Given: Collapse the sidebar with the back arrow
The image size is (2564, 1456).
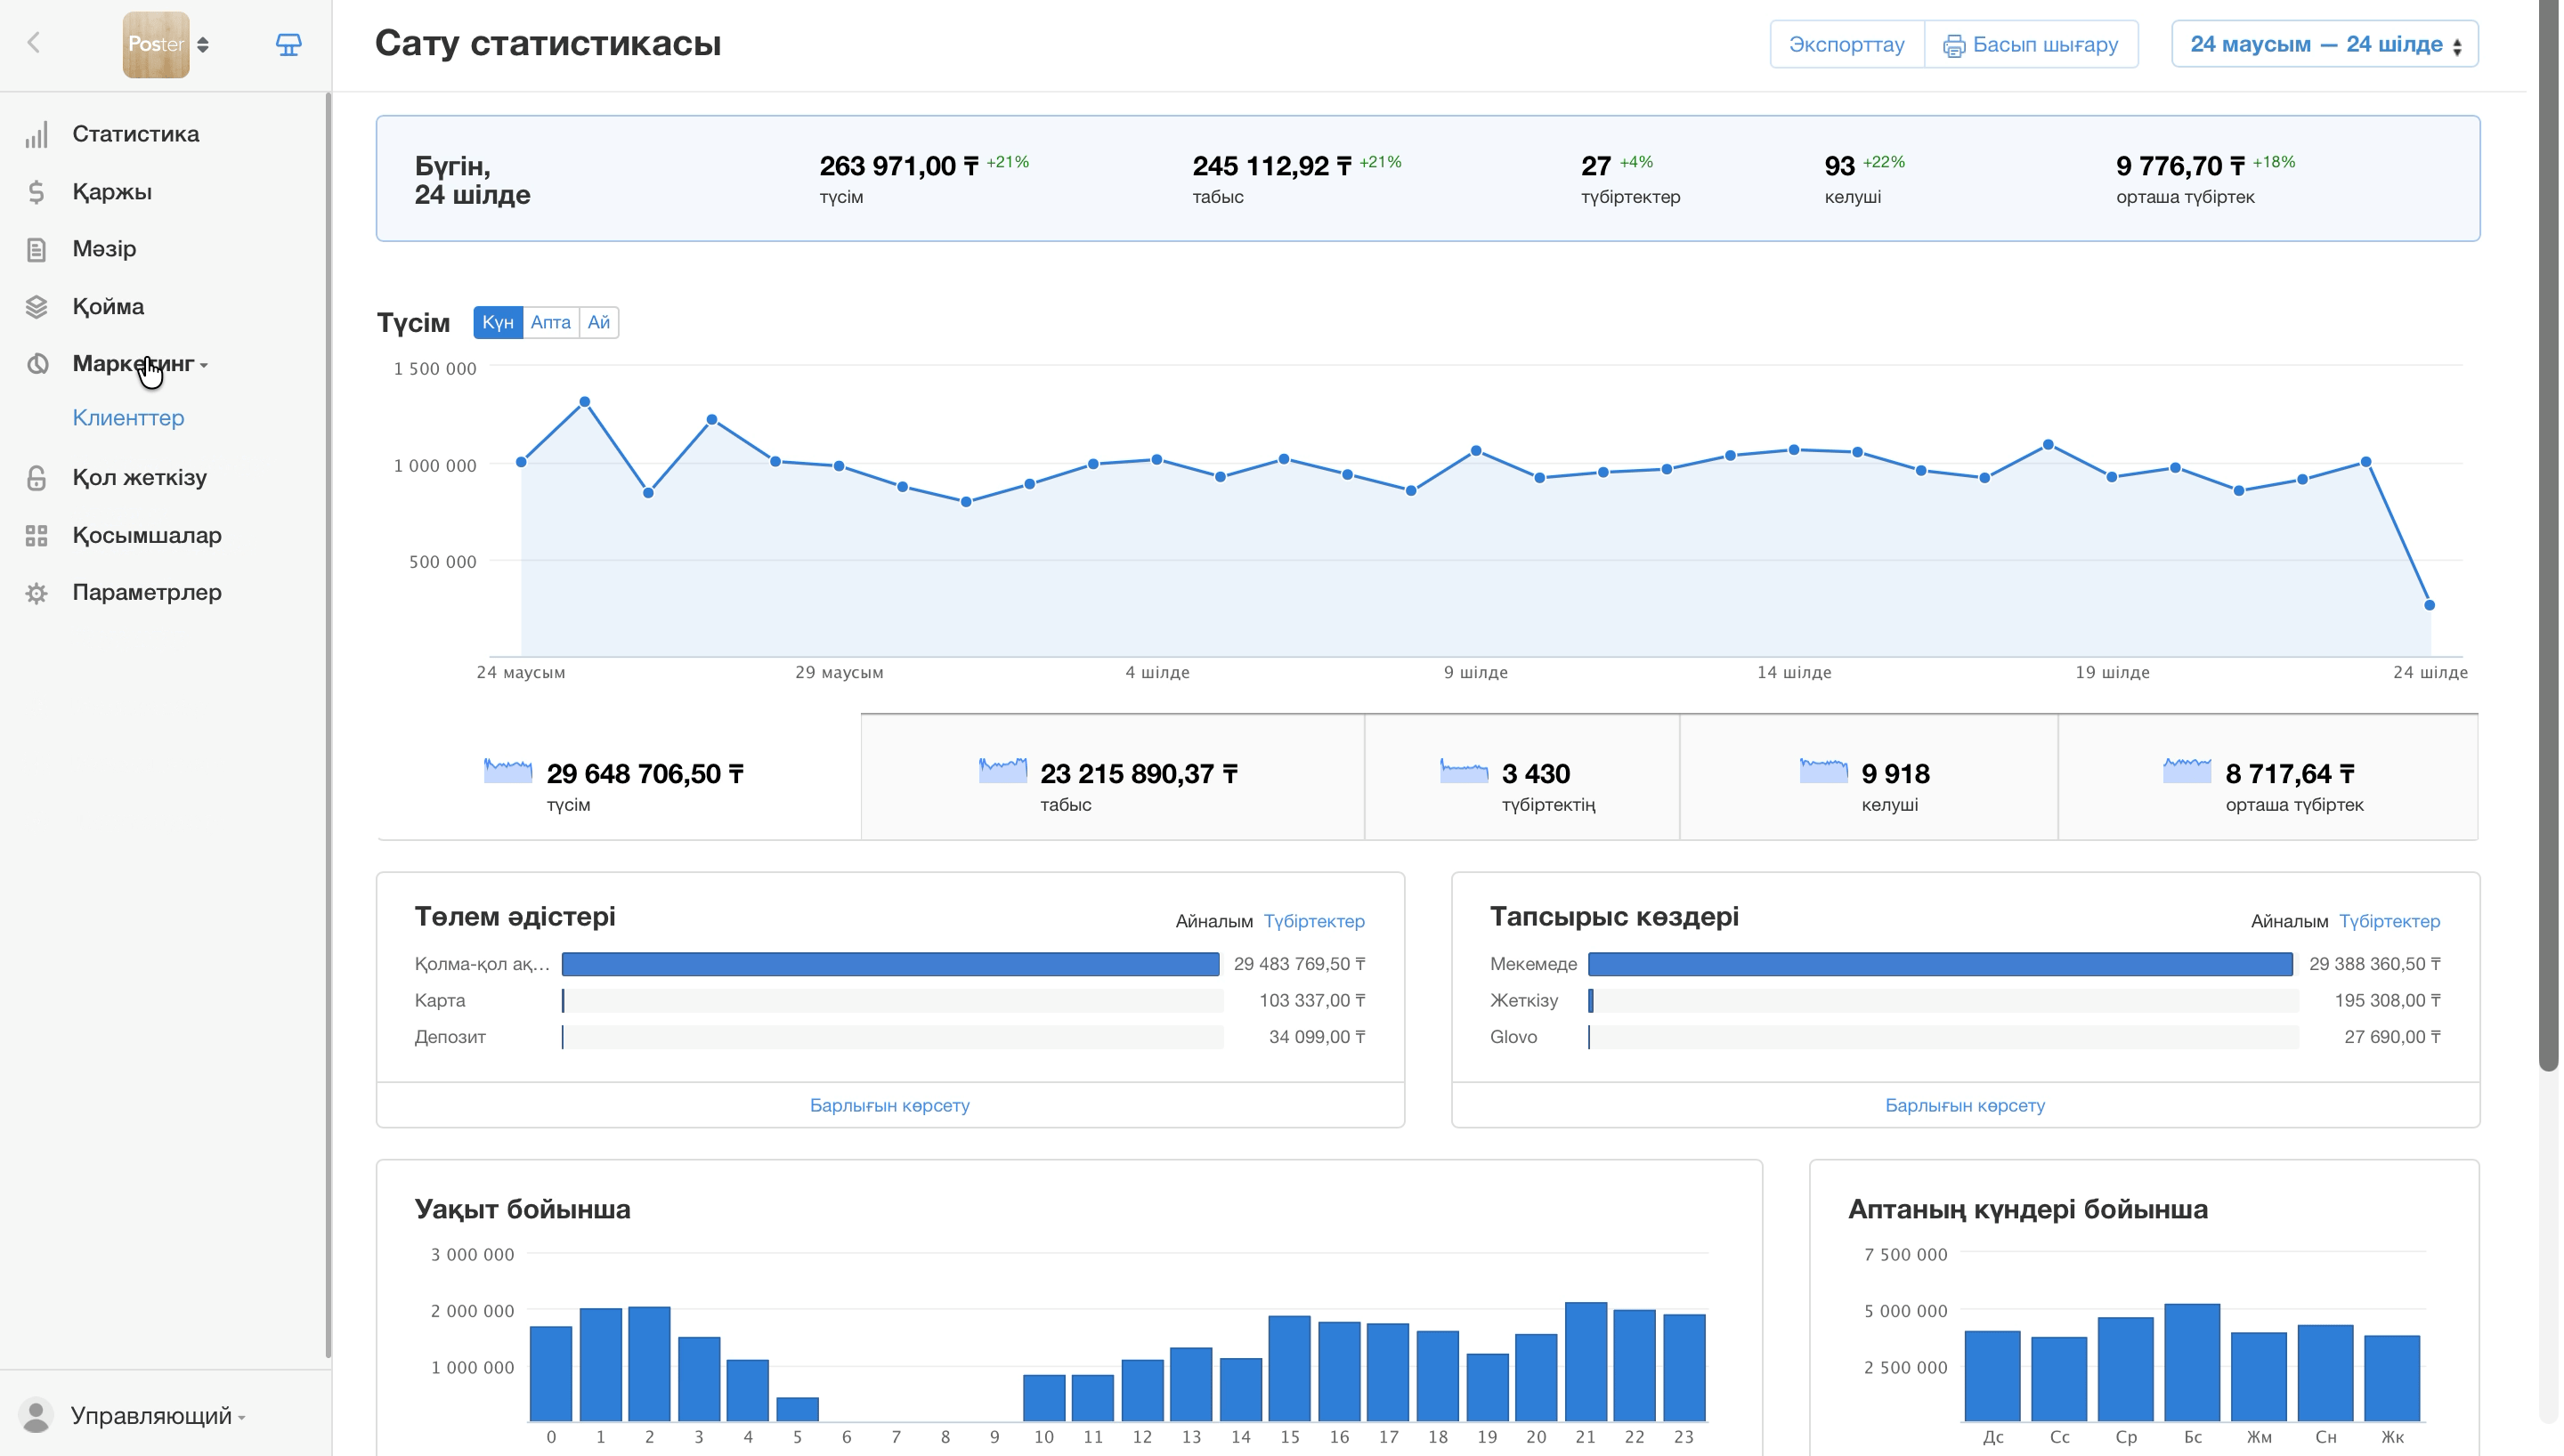Looking at the screenshot, I should pos(34,42).
